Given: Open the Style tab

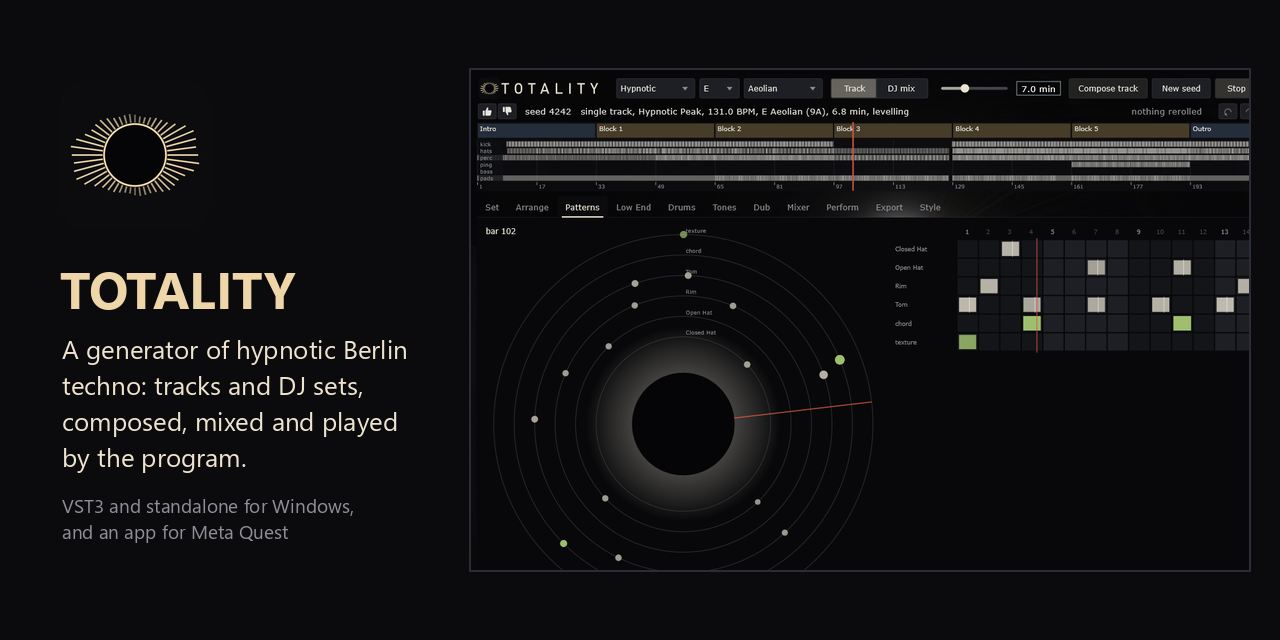Looking at the screenshot, I should [x=930, y=208].
